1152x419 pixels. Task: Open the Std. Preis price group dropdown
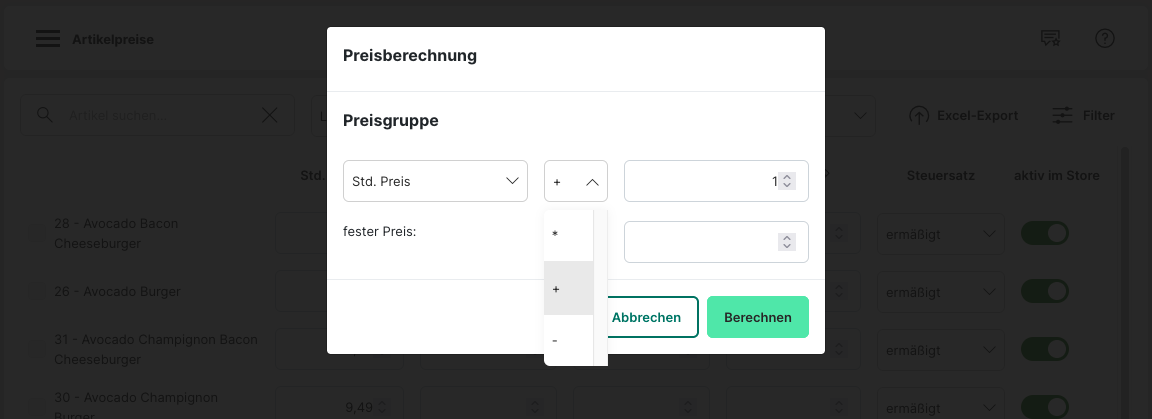tap(435, 182)
